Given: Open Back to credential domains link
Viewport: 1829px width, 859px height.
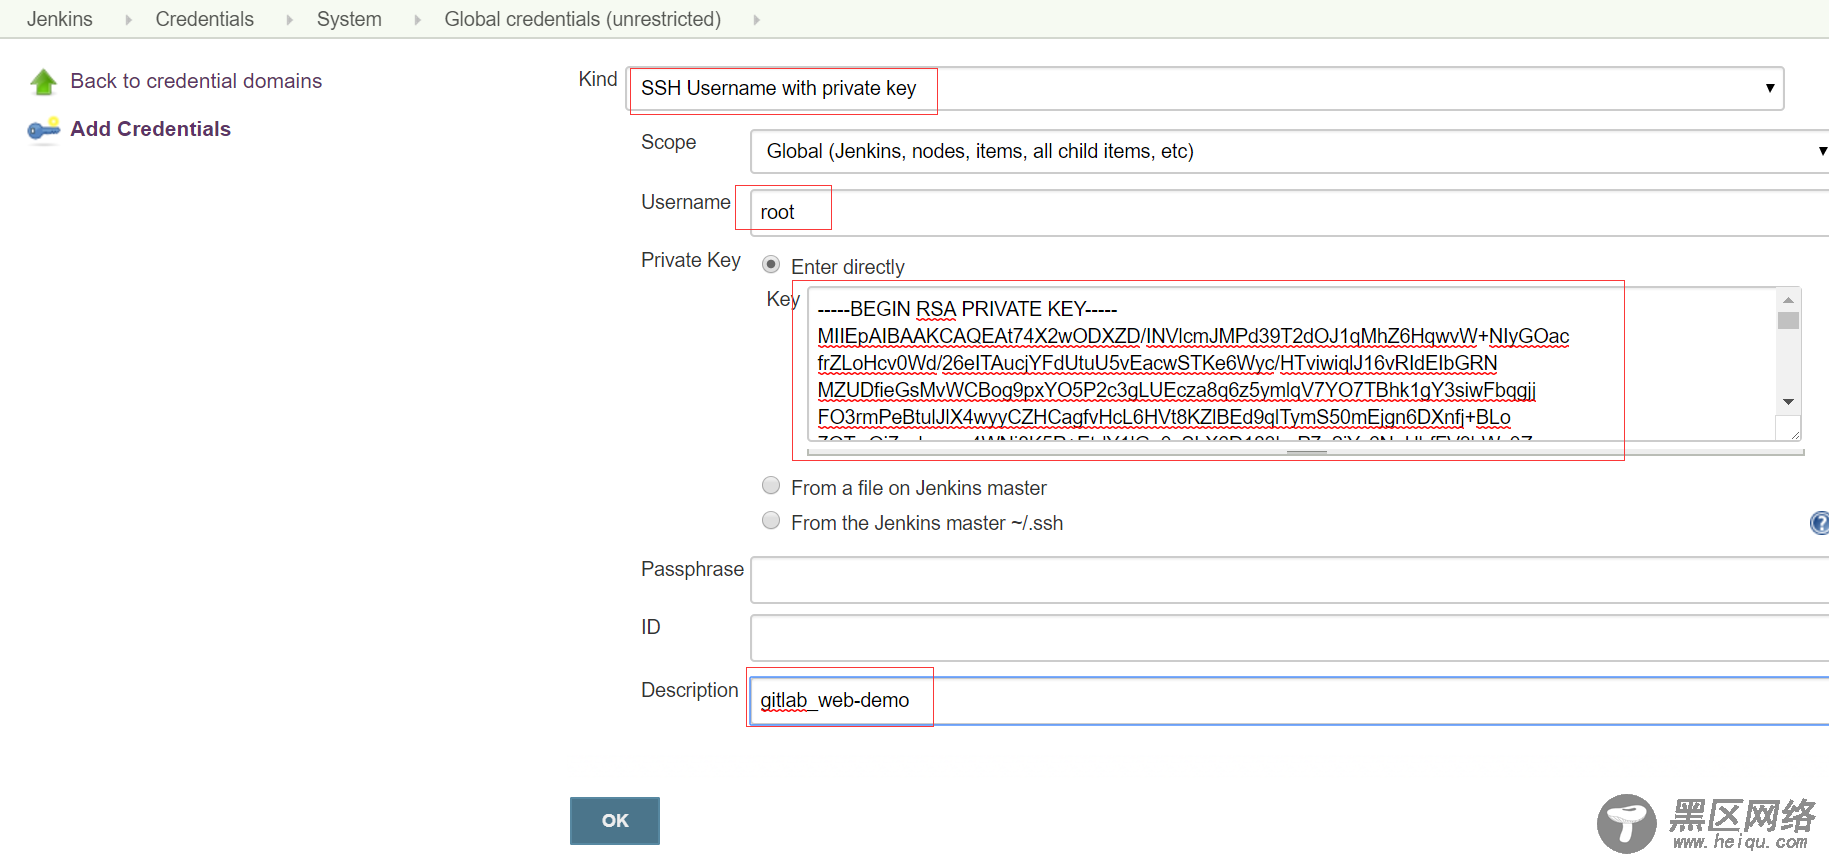Looking at the screenshot, I should (196, 81).
